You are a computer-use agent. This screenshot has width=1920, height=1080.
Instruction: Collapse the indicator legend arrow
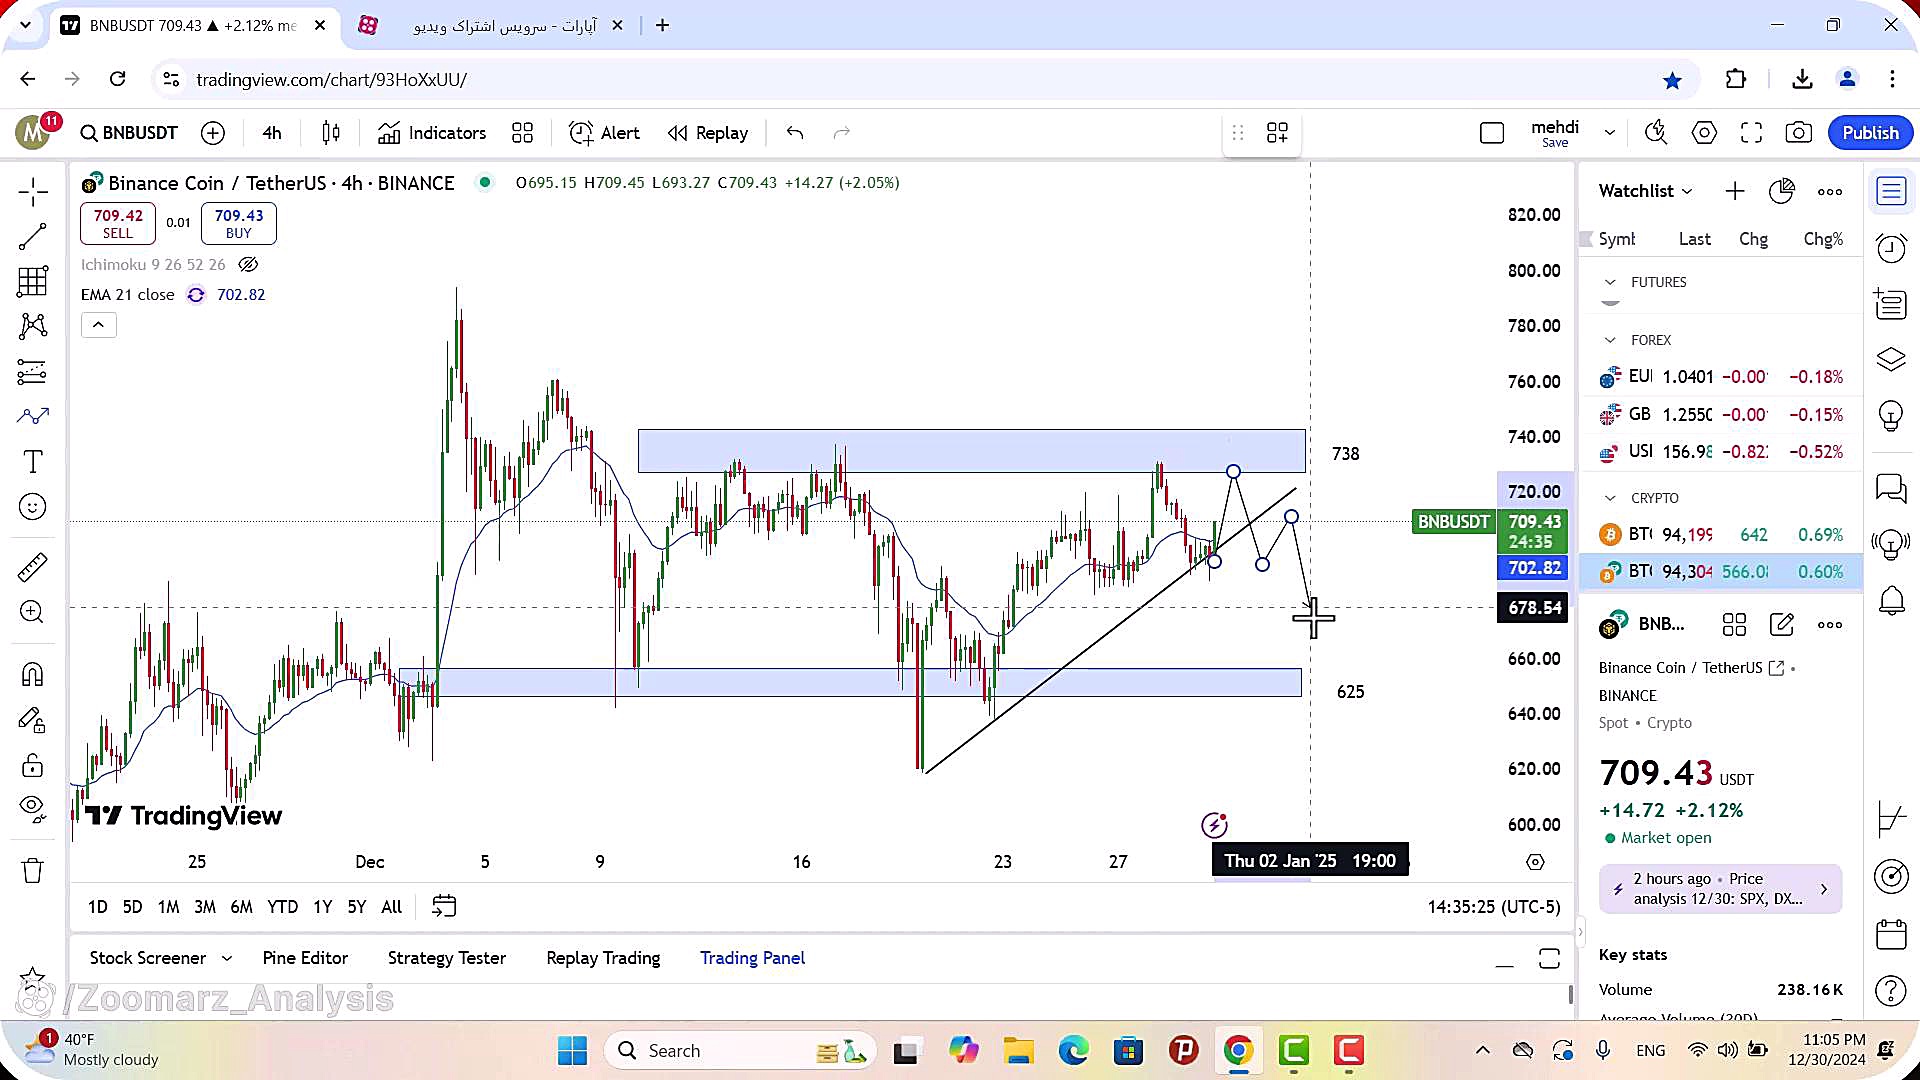tap(98, 325)
